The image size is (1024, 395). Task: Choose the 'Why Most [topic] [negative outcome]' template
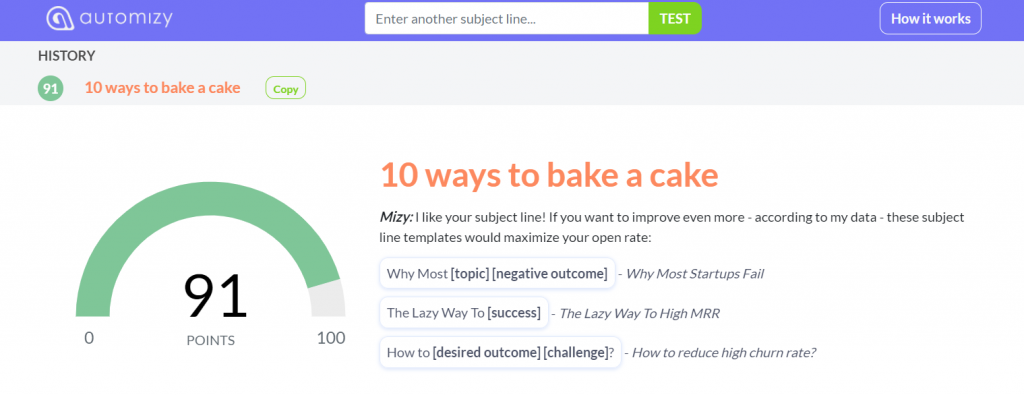coord(497,273)
